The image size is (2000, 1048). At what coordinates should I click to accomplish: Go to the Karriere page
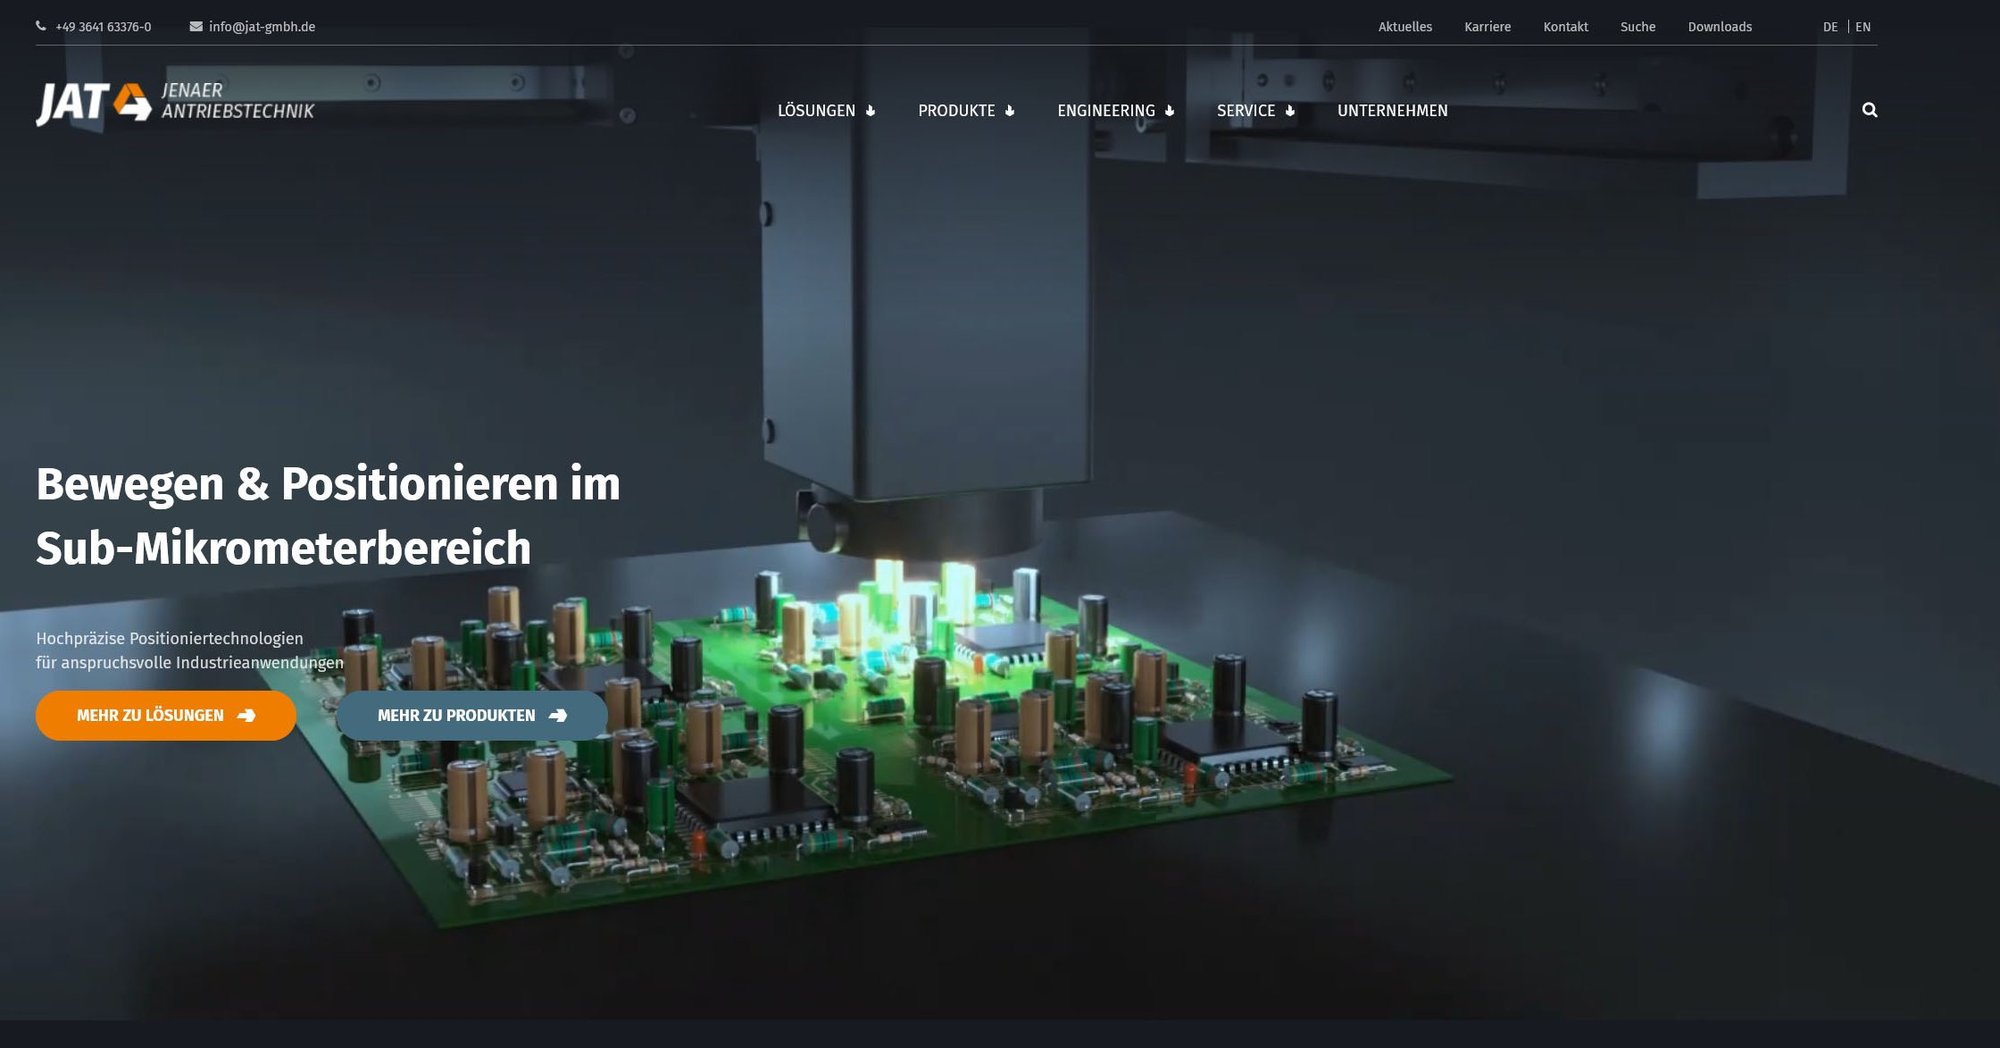[x=1487, y=27]
